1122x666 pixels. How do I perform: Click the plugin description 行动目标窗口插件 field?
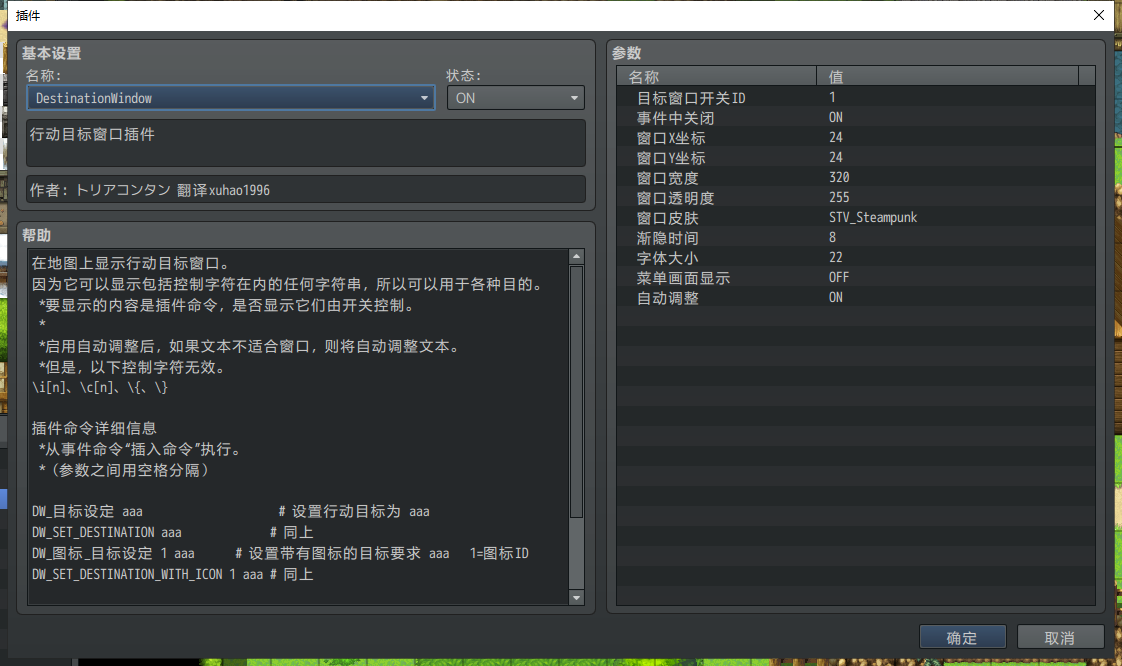click(x=306, y=143)
